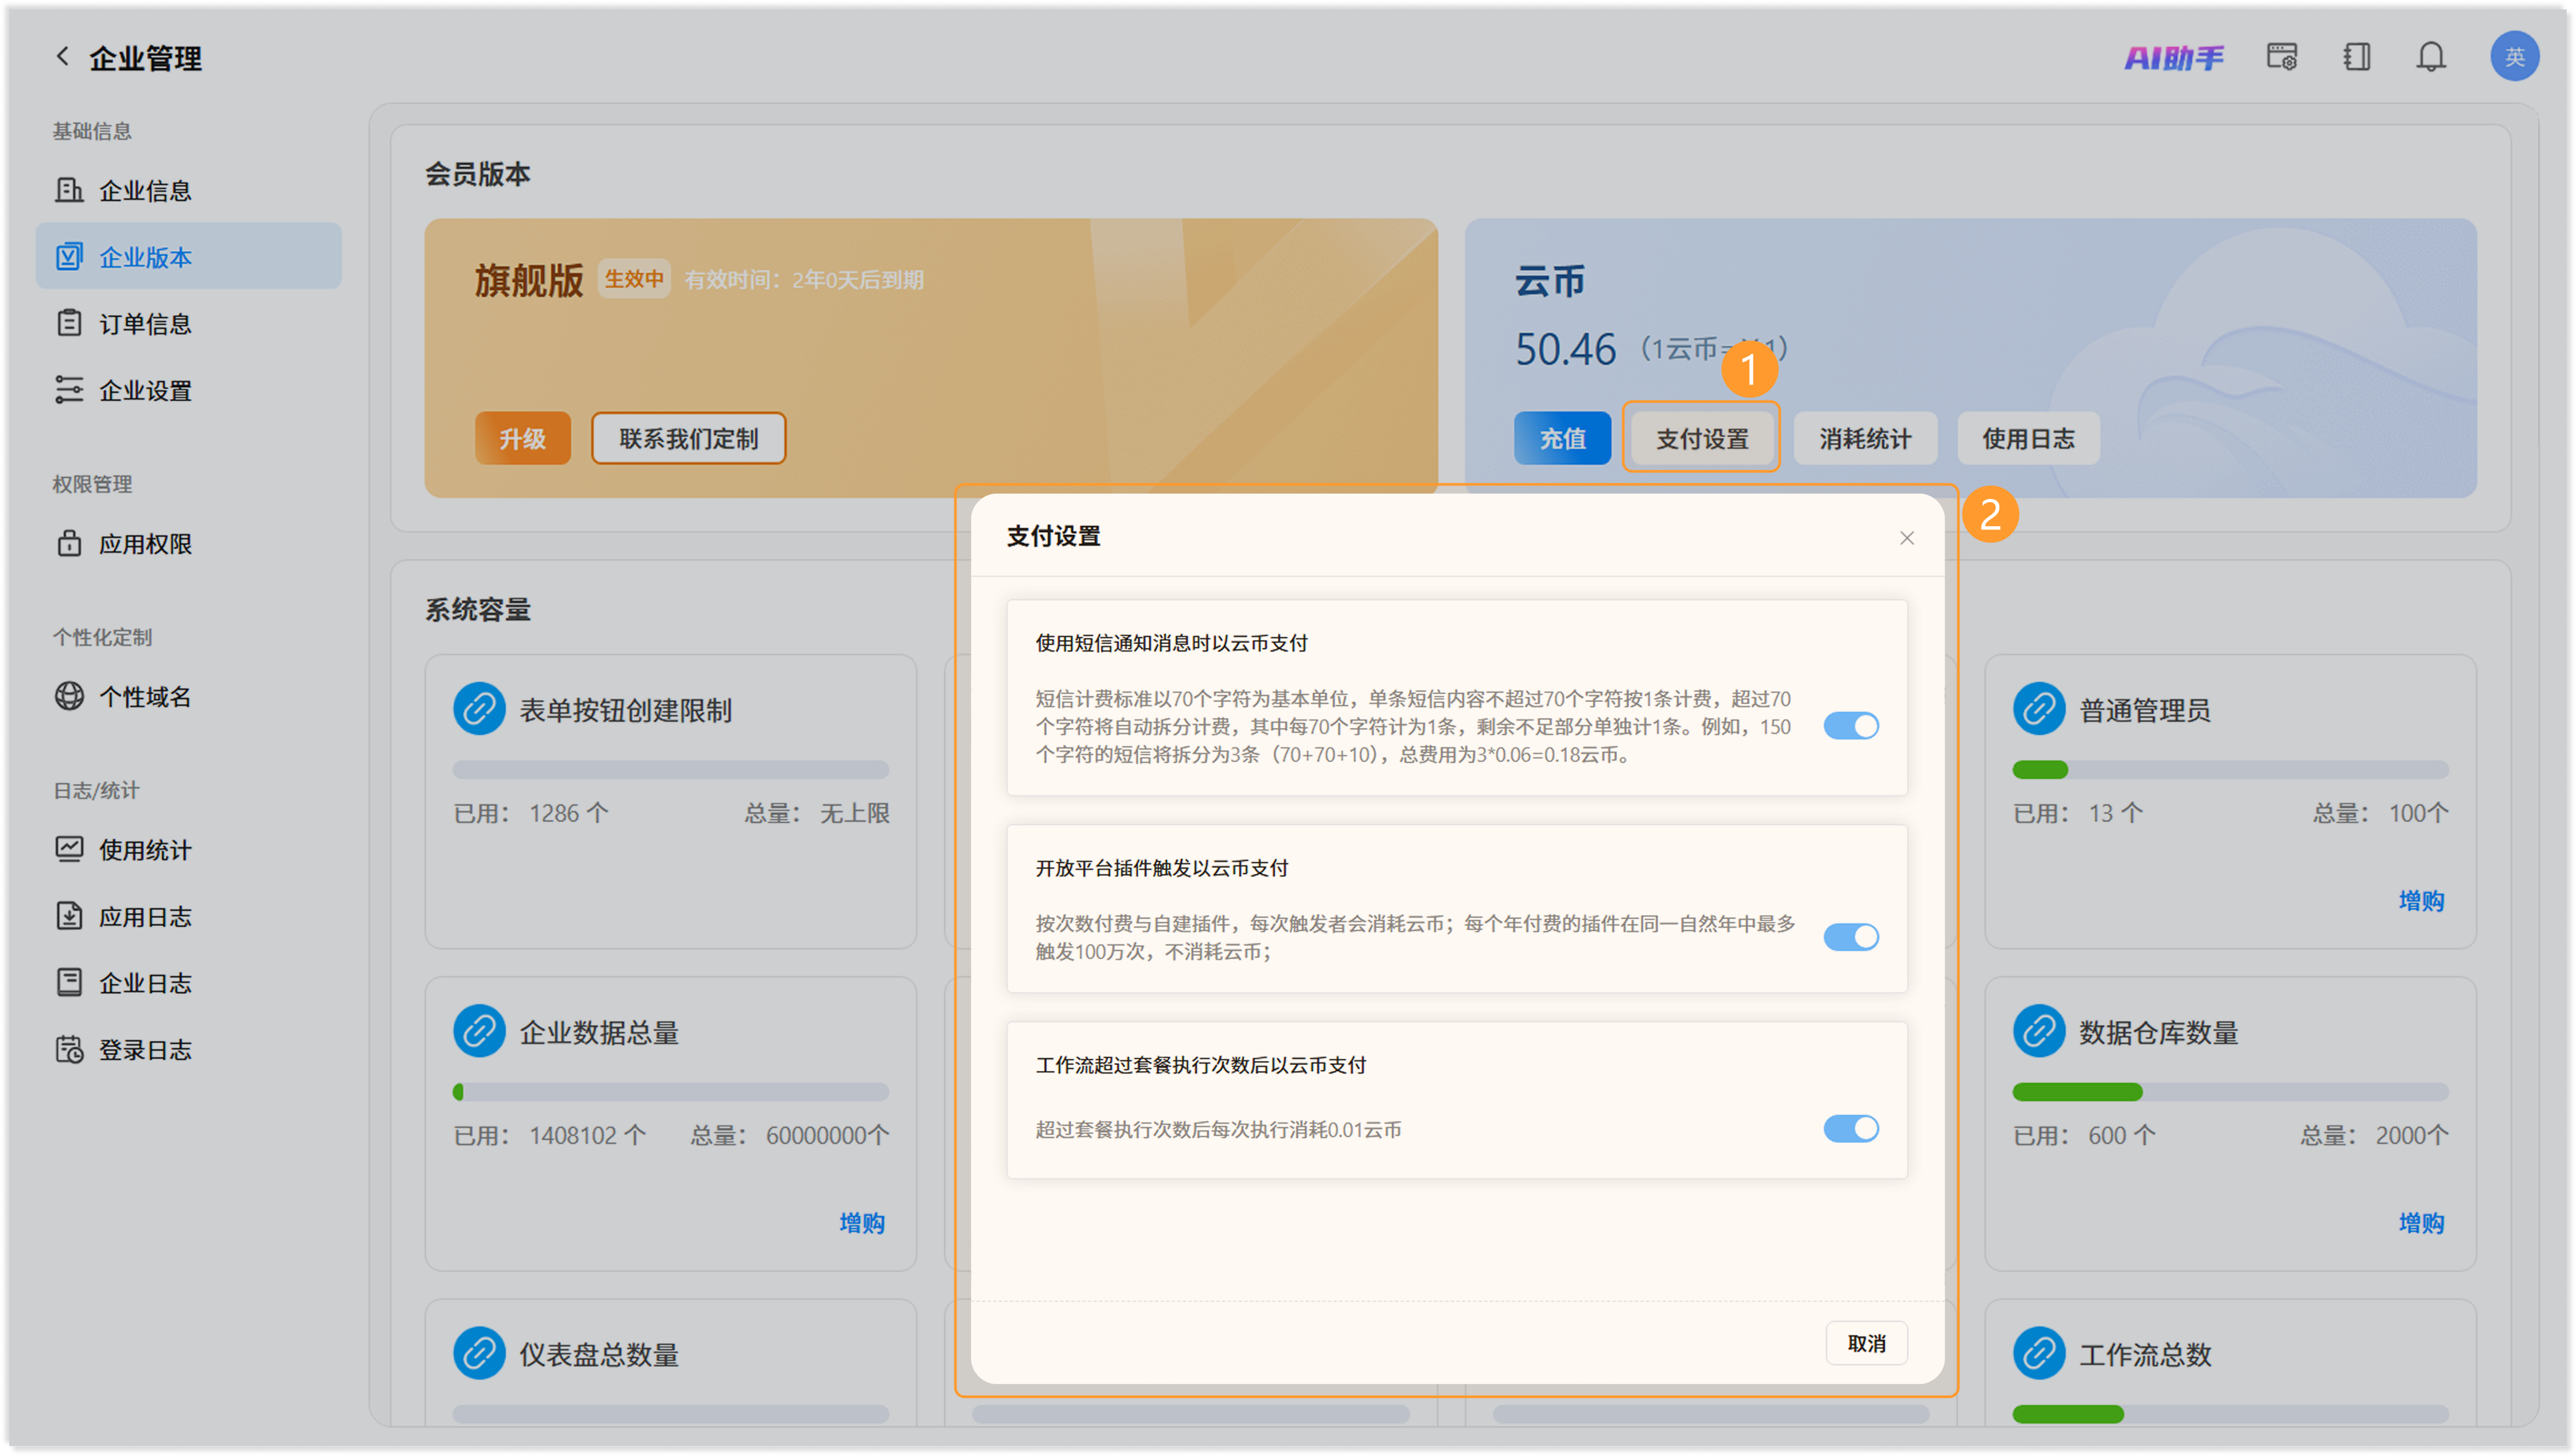2576x1456 pixels.
Task: Go back using the arrow beside 企业管理
Action: point(62,57)
